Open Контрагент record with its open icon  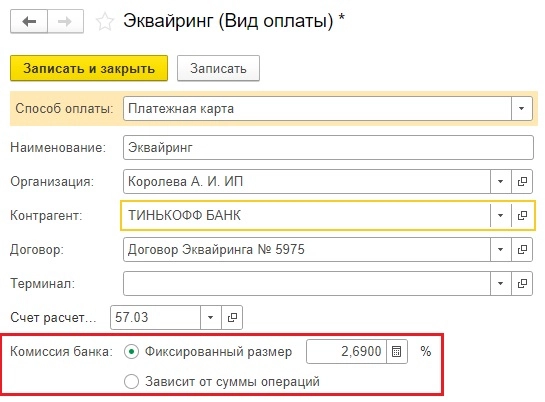(x=522, y=215)
